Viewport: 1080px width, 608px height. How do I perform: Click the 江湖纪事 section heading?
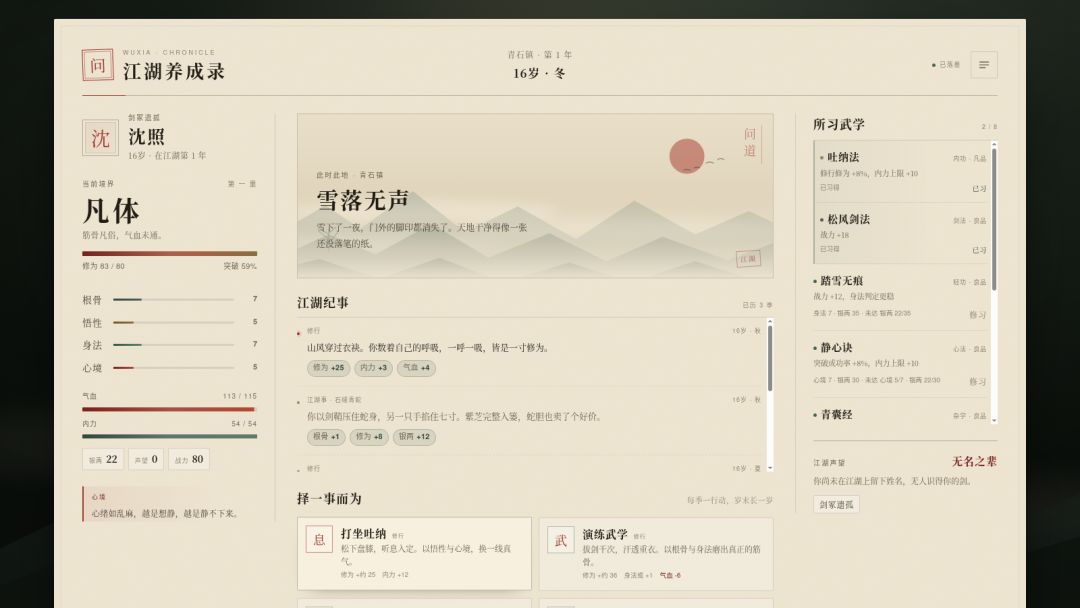coord(323,303)
